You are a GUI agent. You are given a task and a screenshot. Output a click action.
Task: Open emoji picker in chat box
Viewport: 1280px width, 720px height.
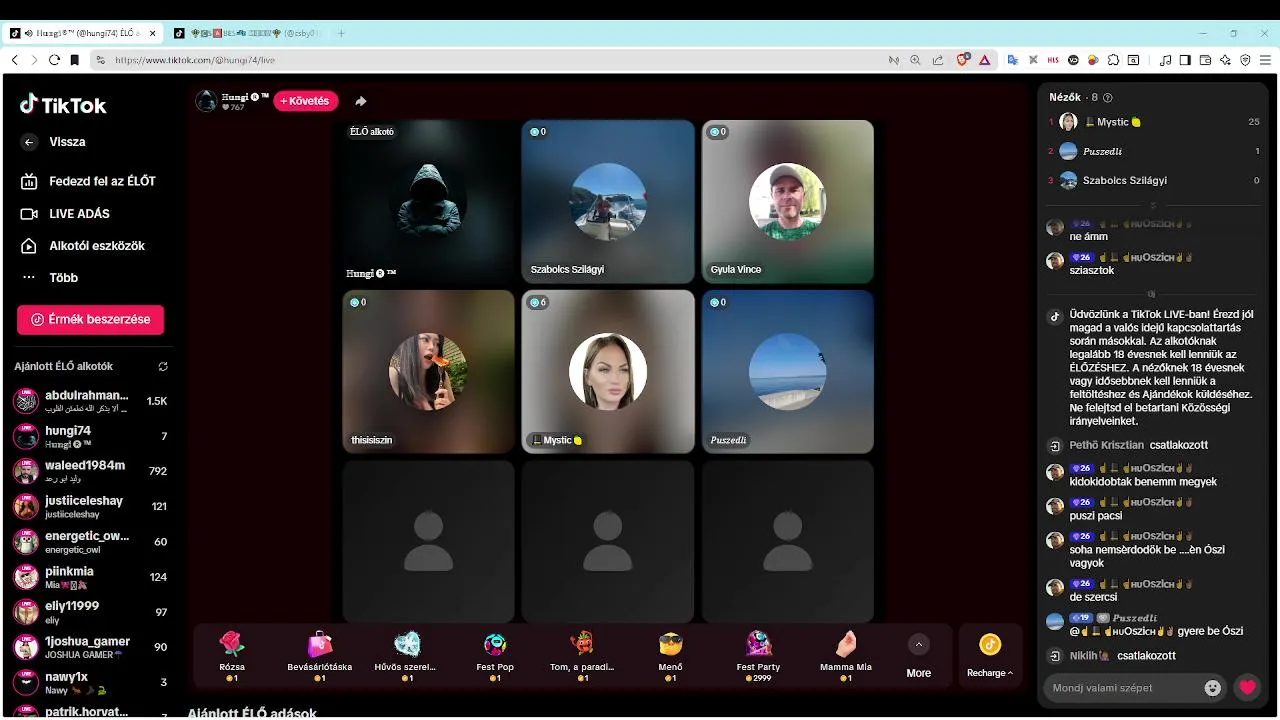1213,688
